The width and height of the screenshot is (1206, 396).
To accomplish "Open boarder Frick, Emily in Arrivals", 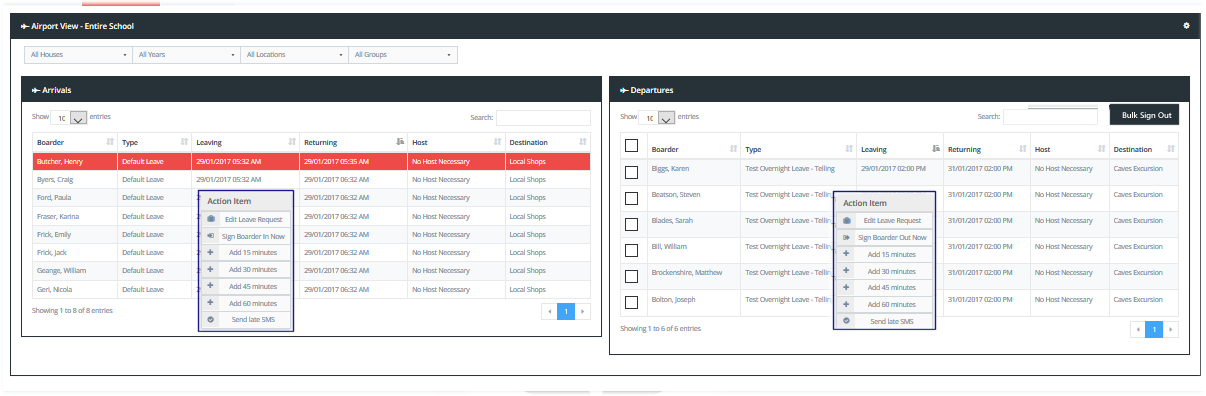I will tap(54, 234).
